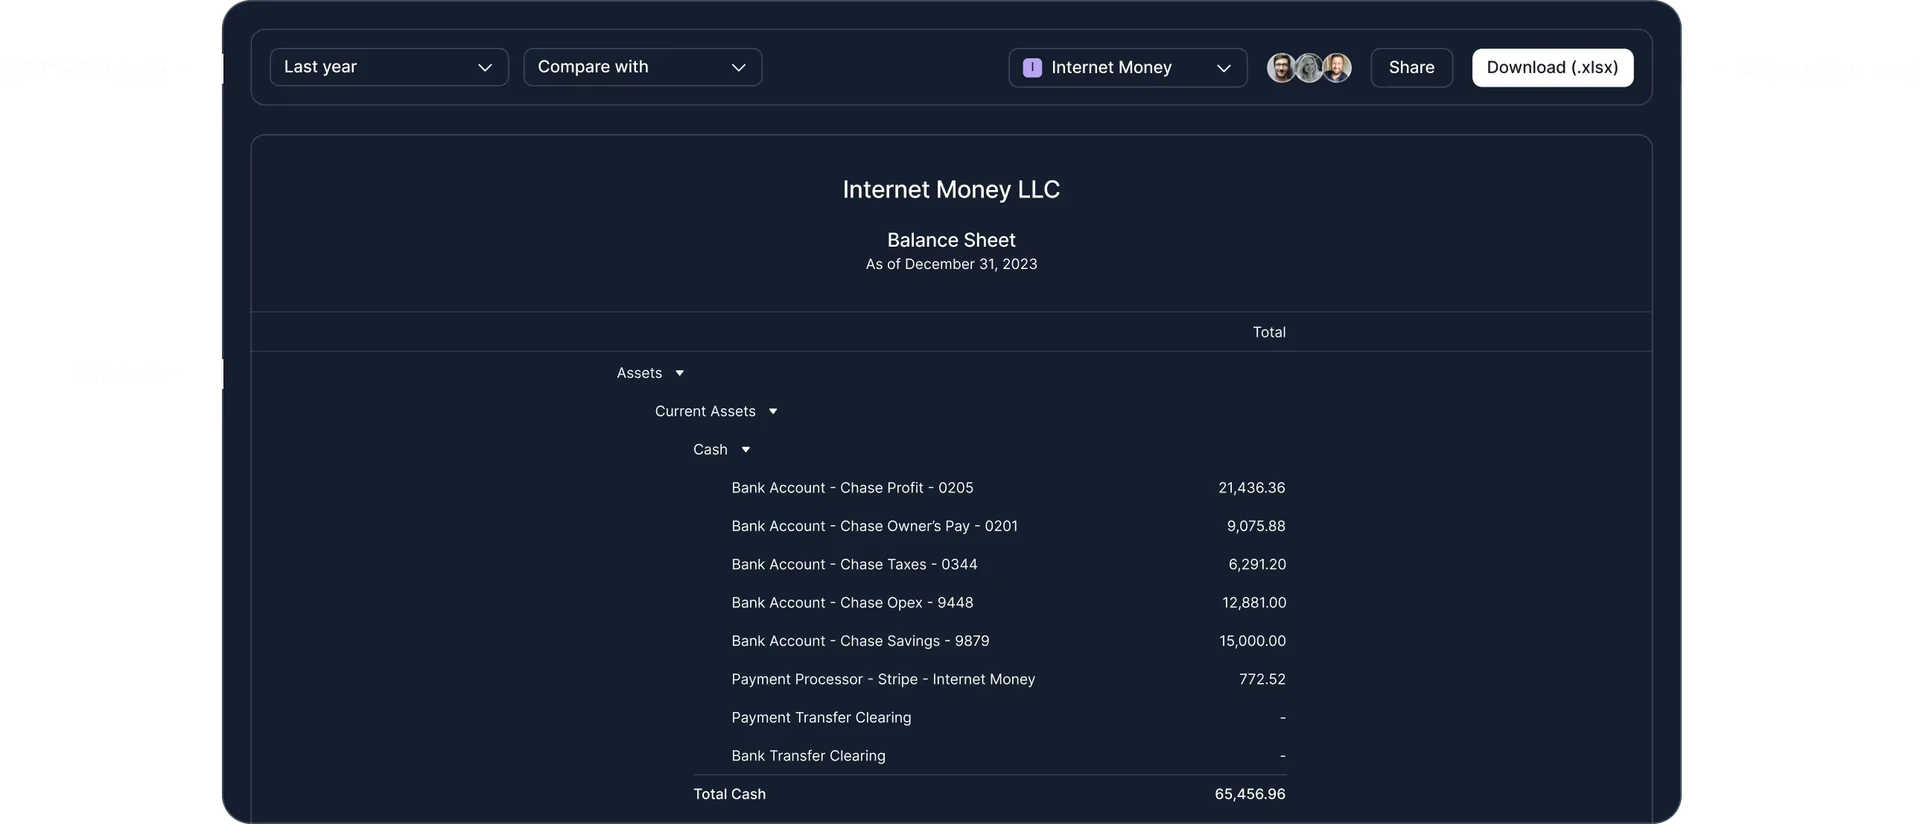Click the Internet Money LLC title
The height and width of the screenshot is (824, 1920).
click(951, 190)
